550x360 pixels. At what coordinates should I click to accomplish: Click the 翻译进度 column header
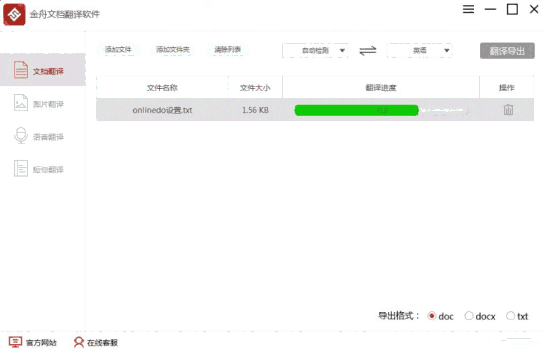(381, 88)
